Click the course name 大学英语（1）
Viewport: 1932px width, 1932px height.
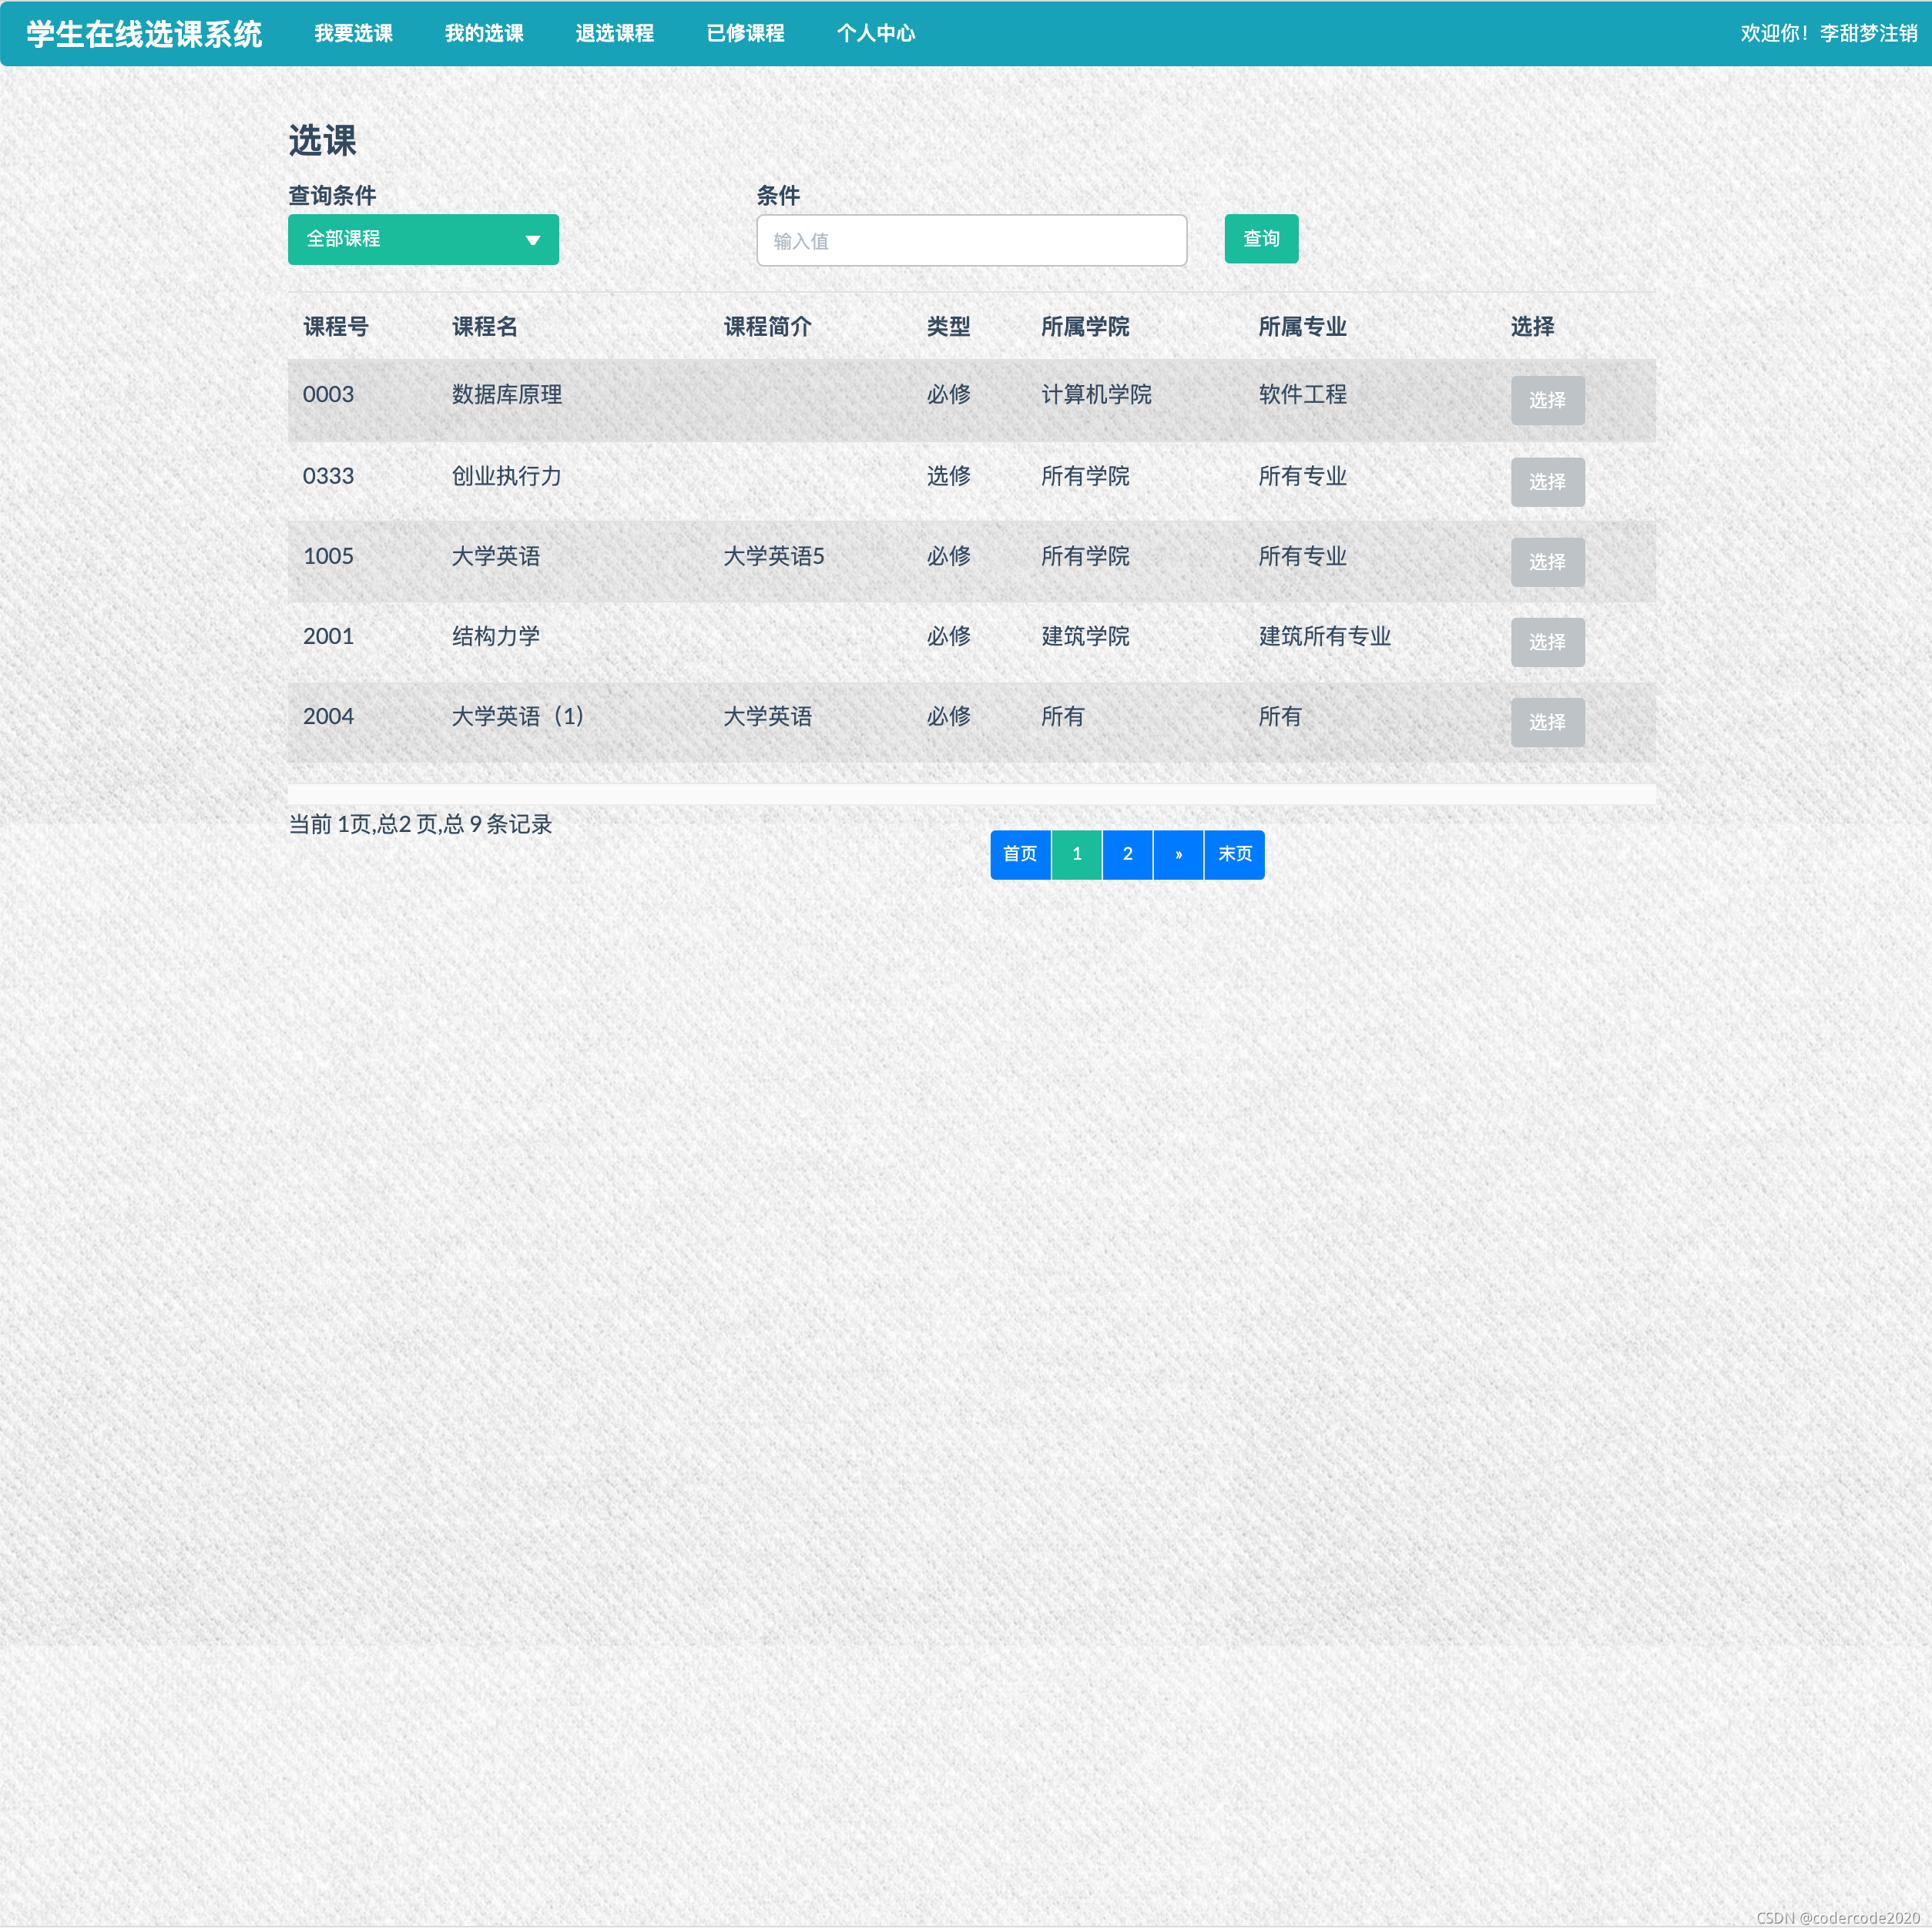[x=518, y=716]
